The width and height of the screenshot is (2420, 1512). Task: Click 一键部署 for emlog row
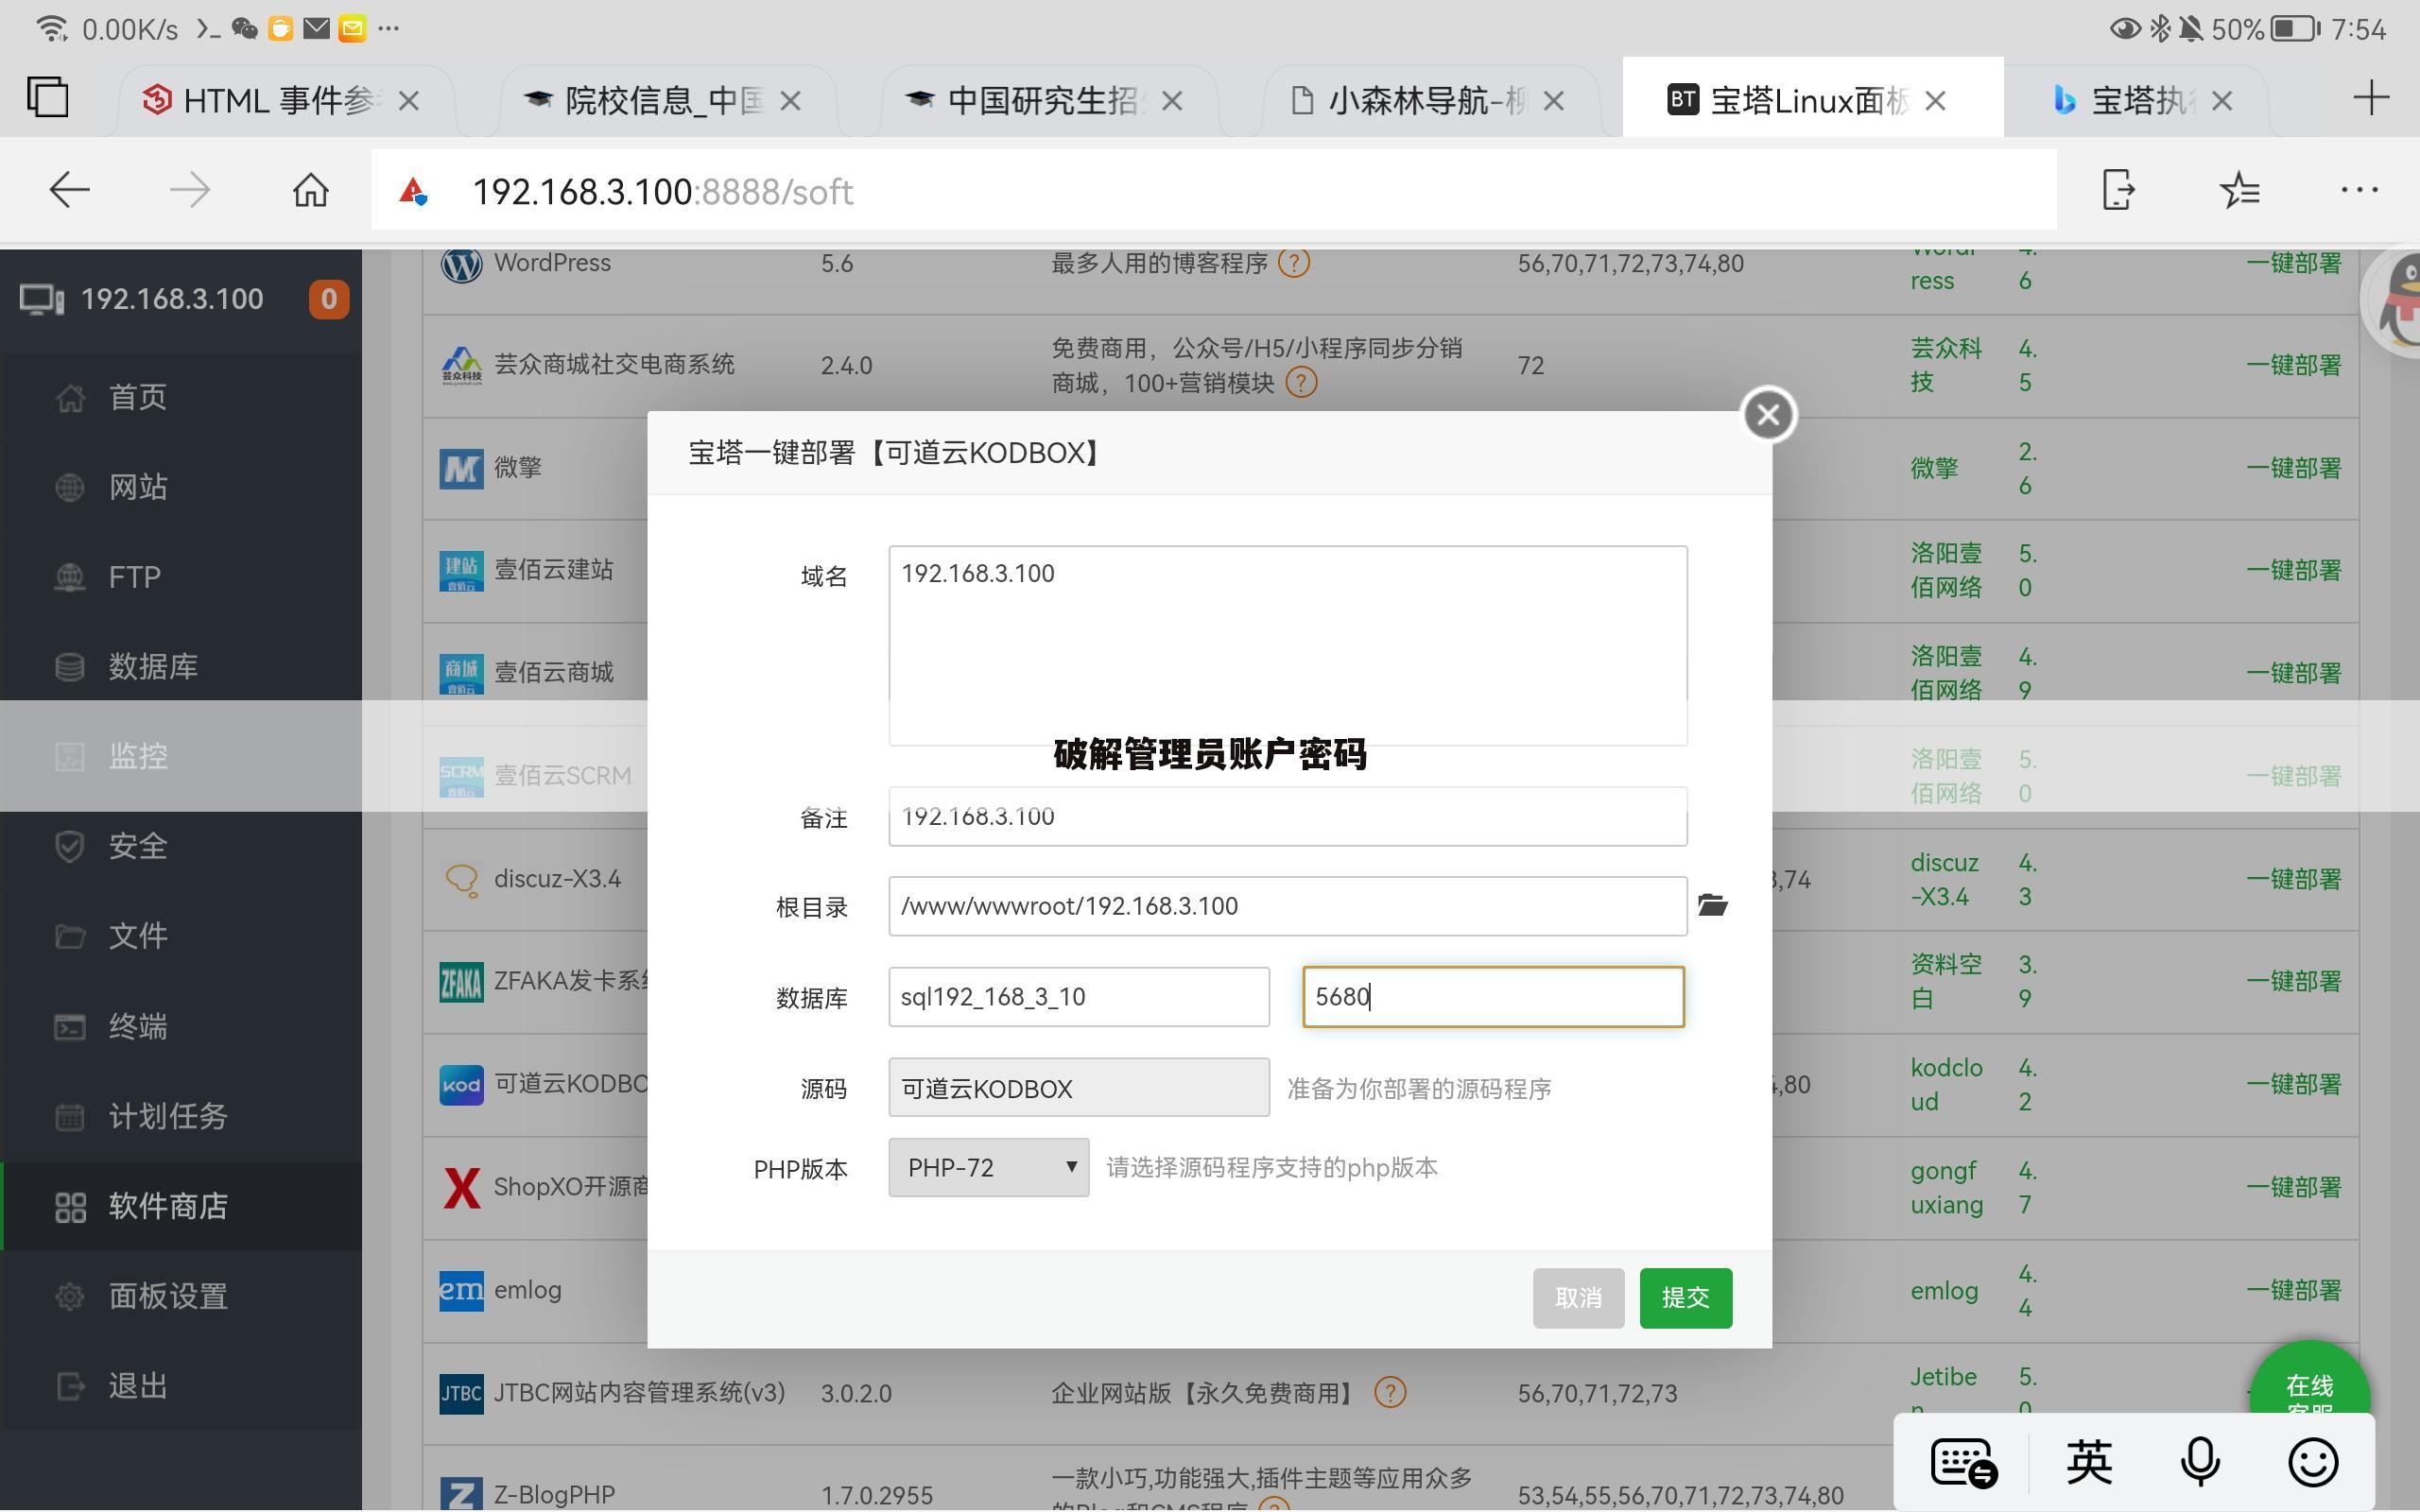(2293, 1290)
